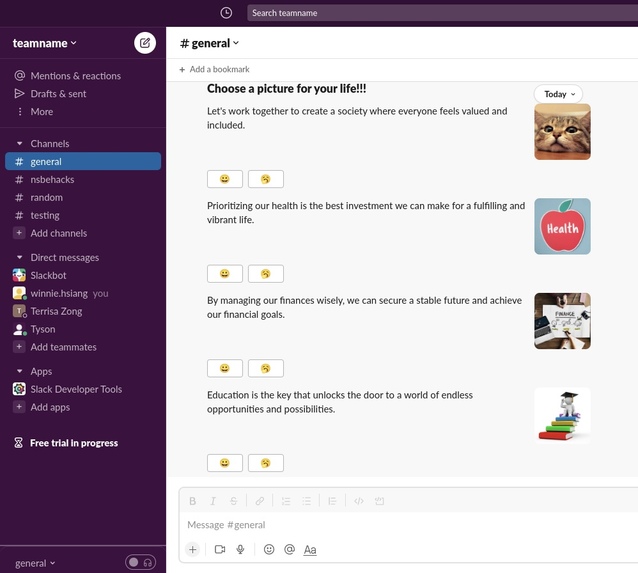
Task: Open the Health apple thumbnail
Action: (562, 226)
